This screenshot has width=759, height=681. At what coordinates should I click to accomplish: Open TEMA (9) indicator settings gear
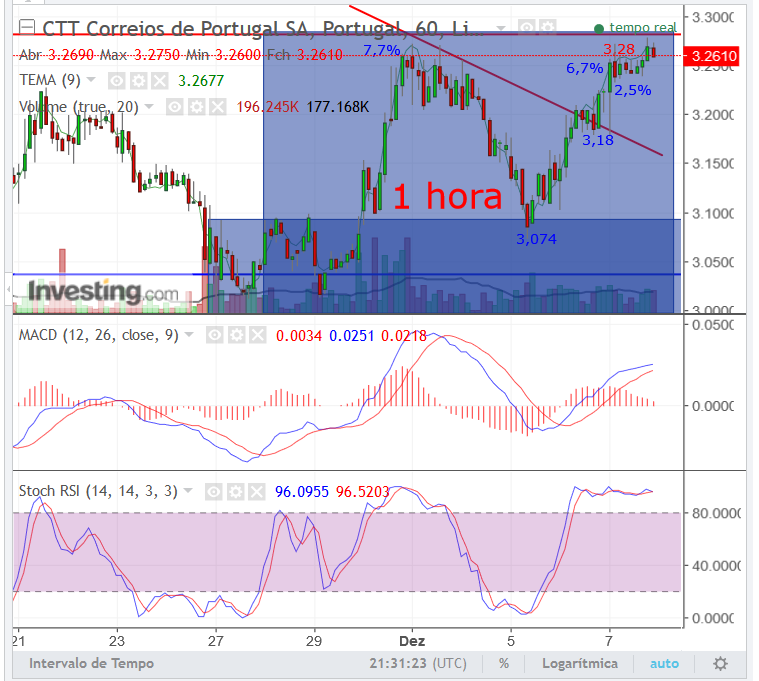[x=138, y=81]
